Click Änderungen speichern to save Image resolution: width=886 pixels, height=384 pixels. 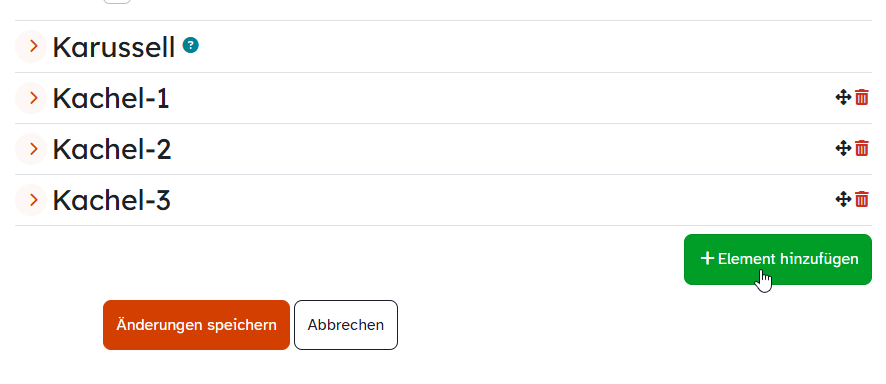pyautogui.click(x=196, y=325)
